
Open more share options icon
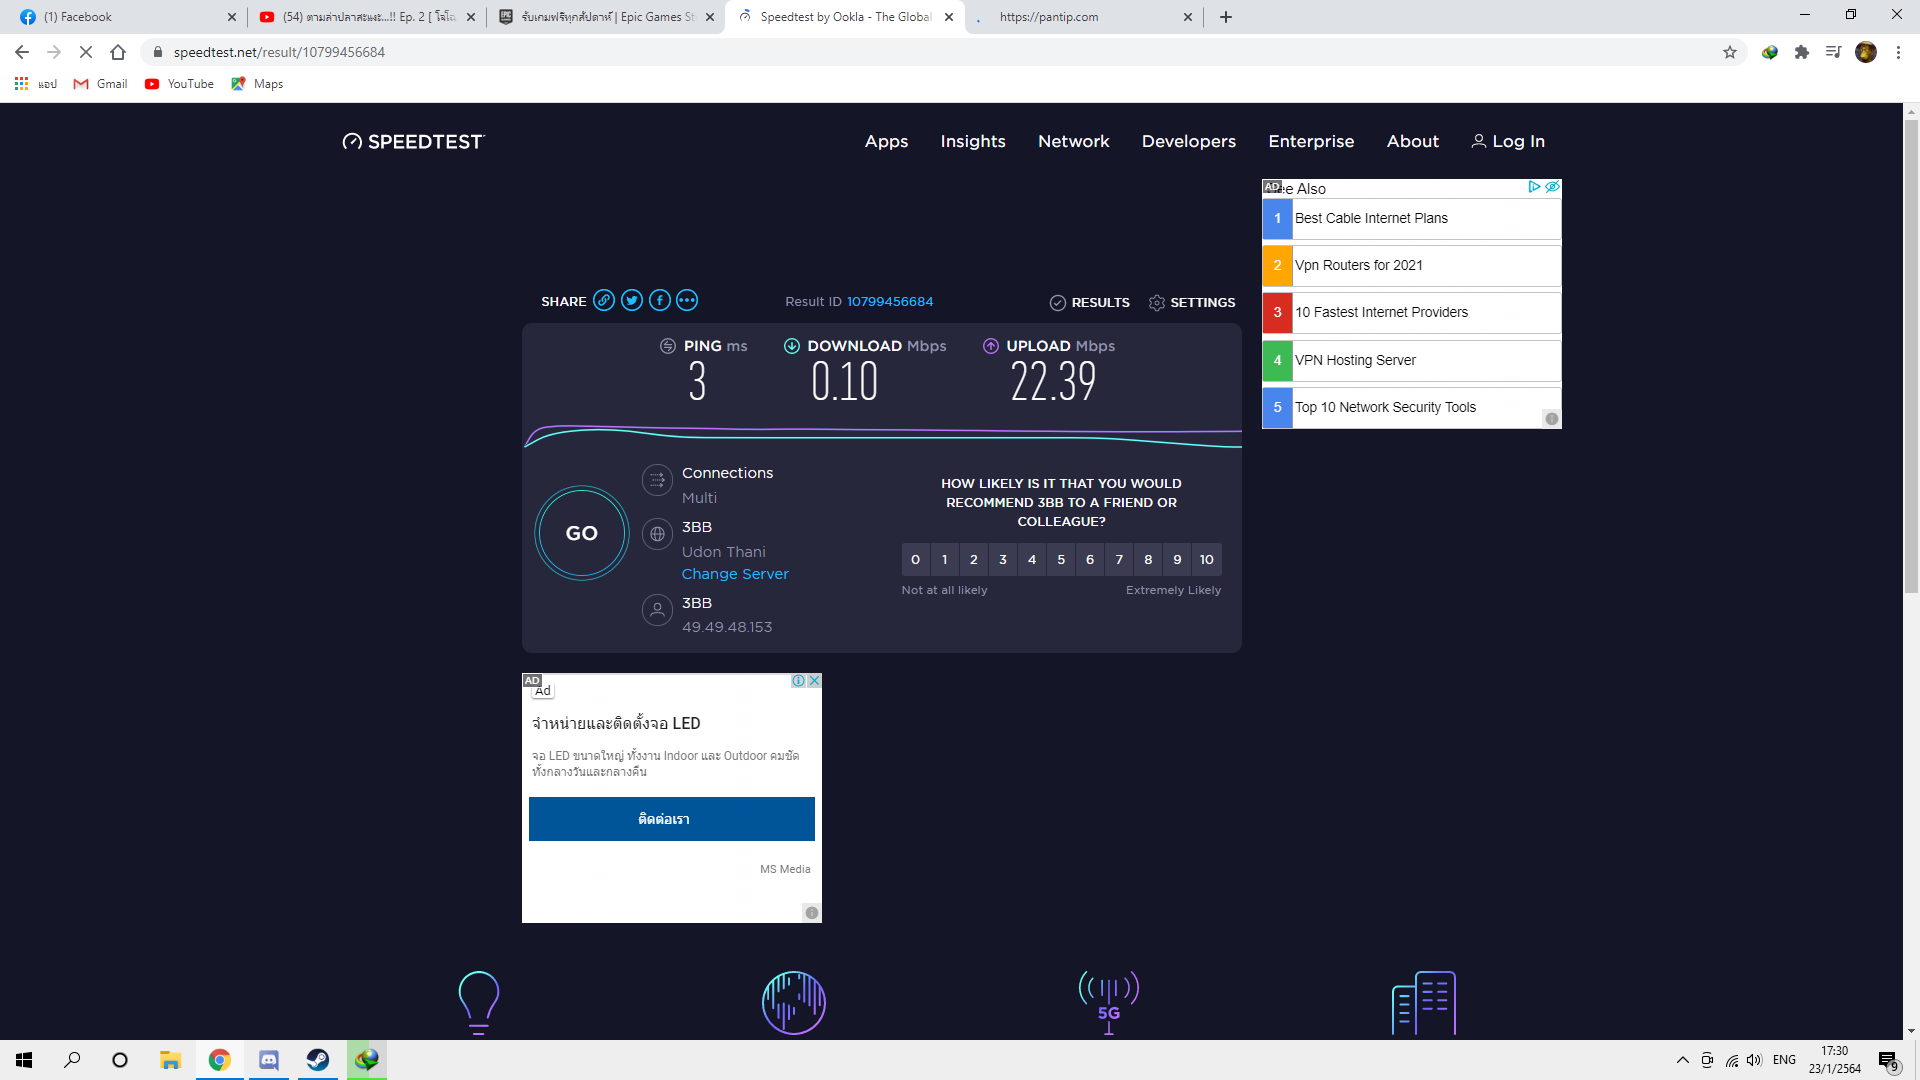[687, 300]
